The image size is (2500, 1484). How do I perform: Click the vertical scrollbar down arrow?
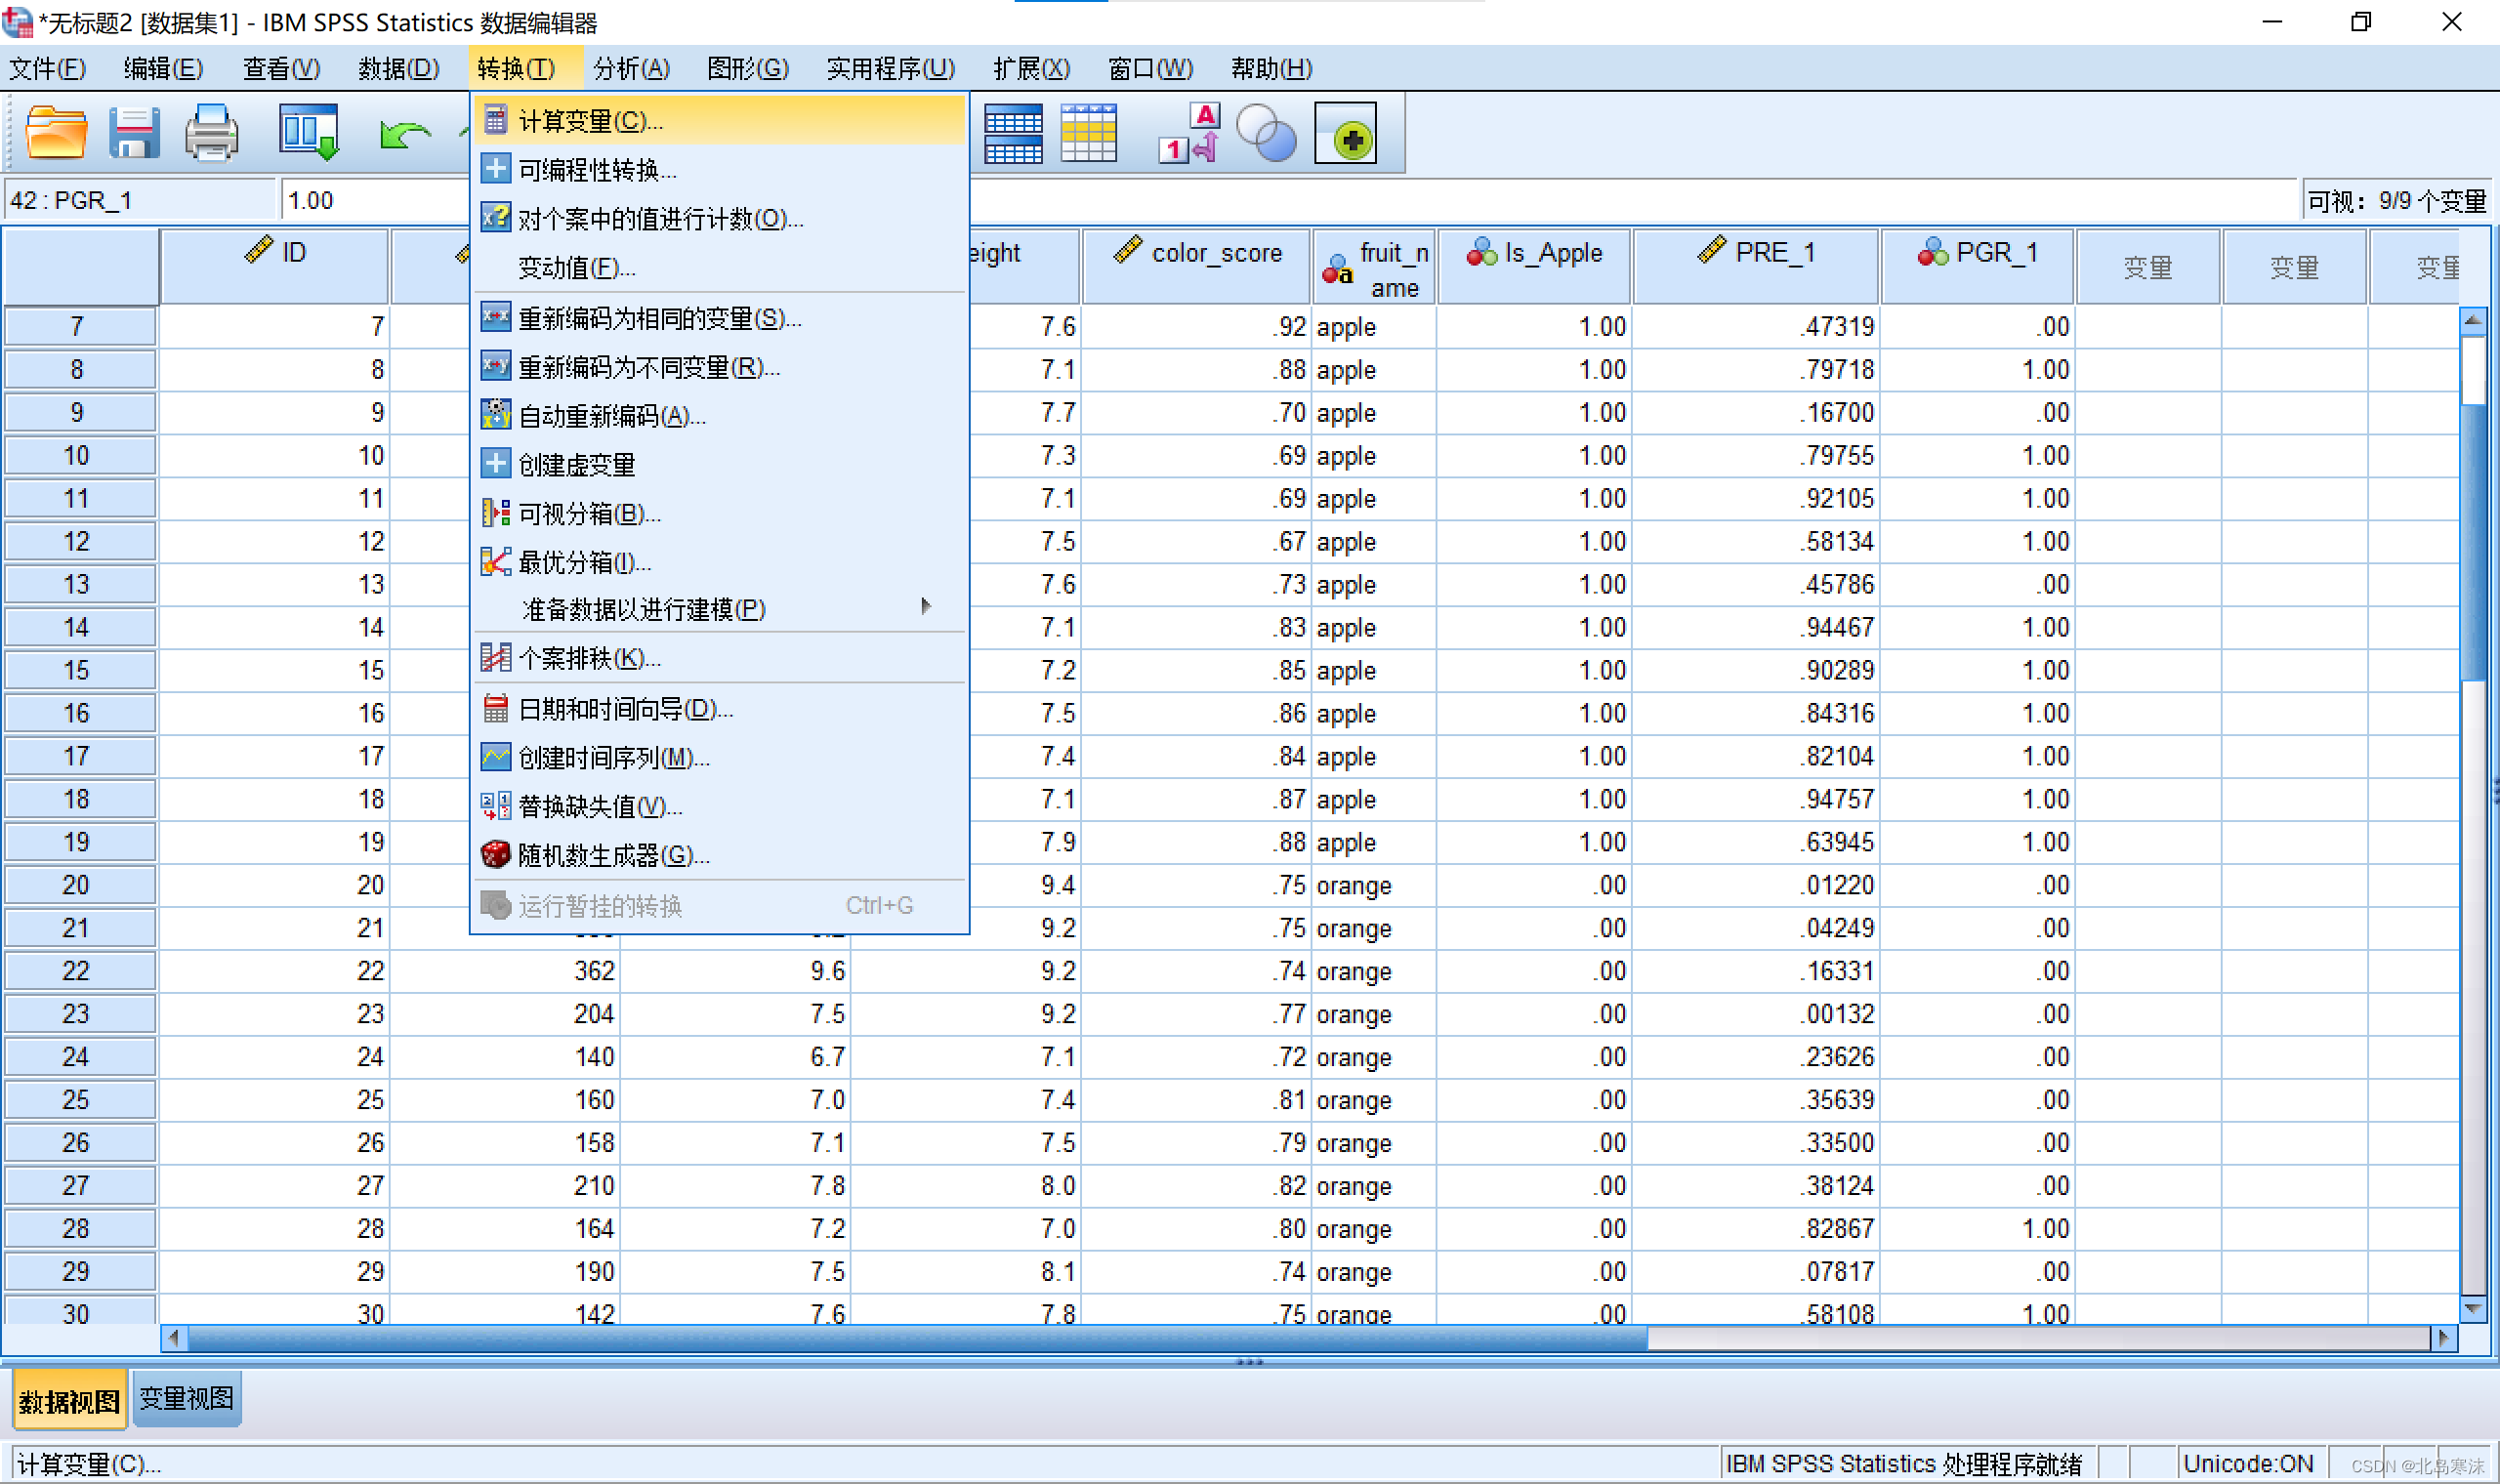pos(2472,1308)
